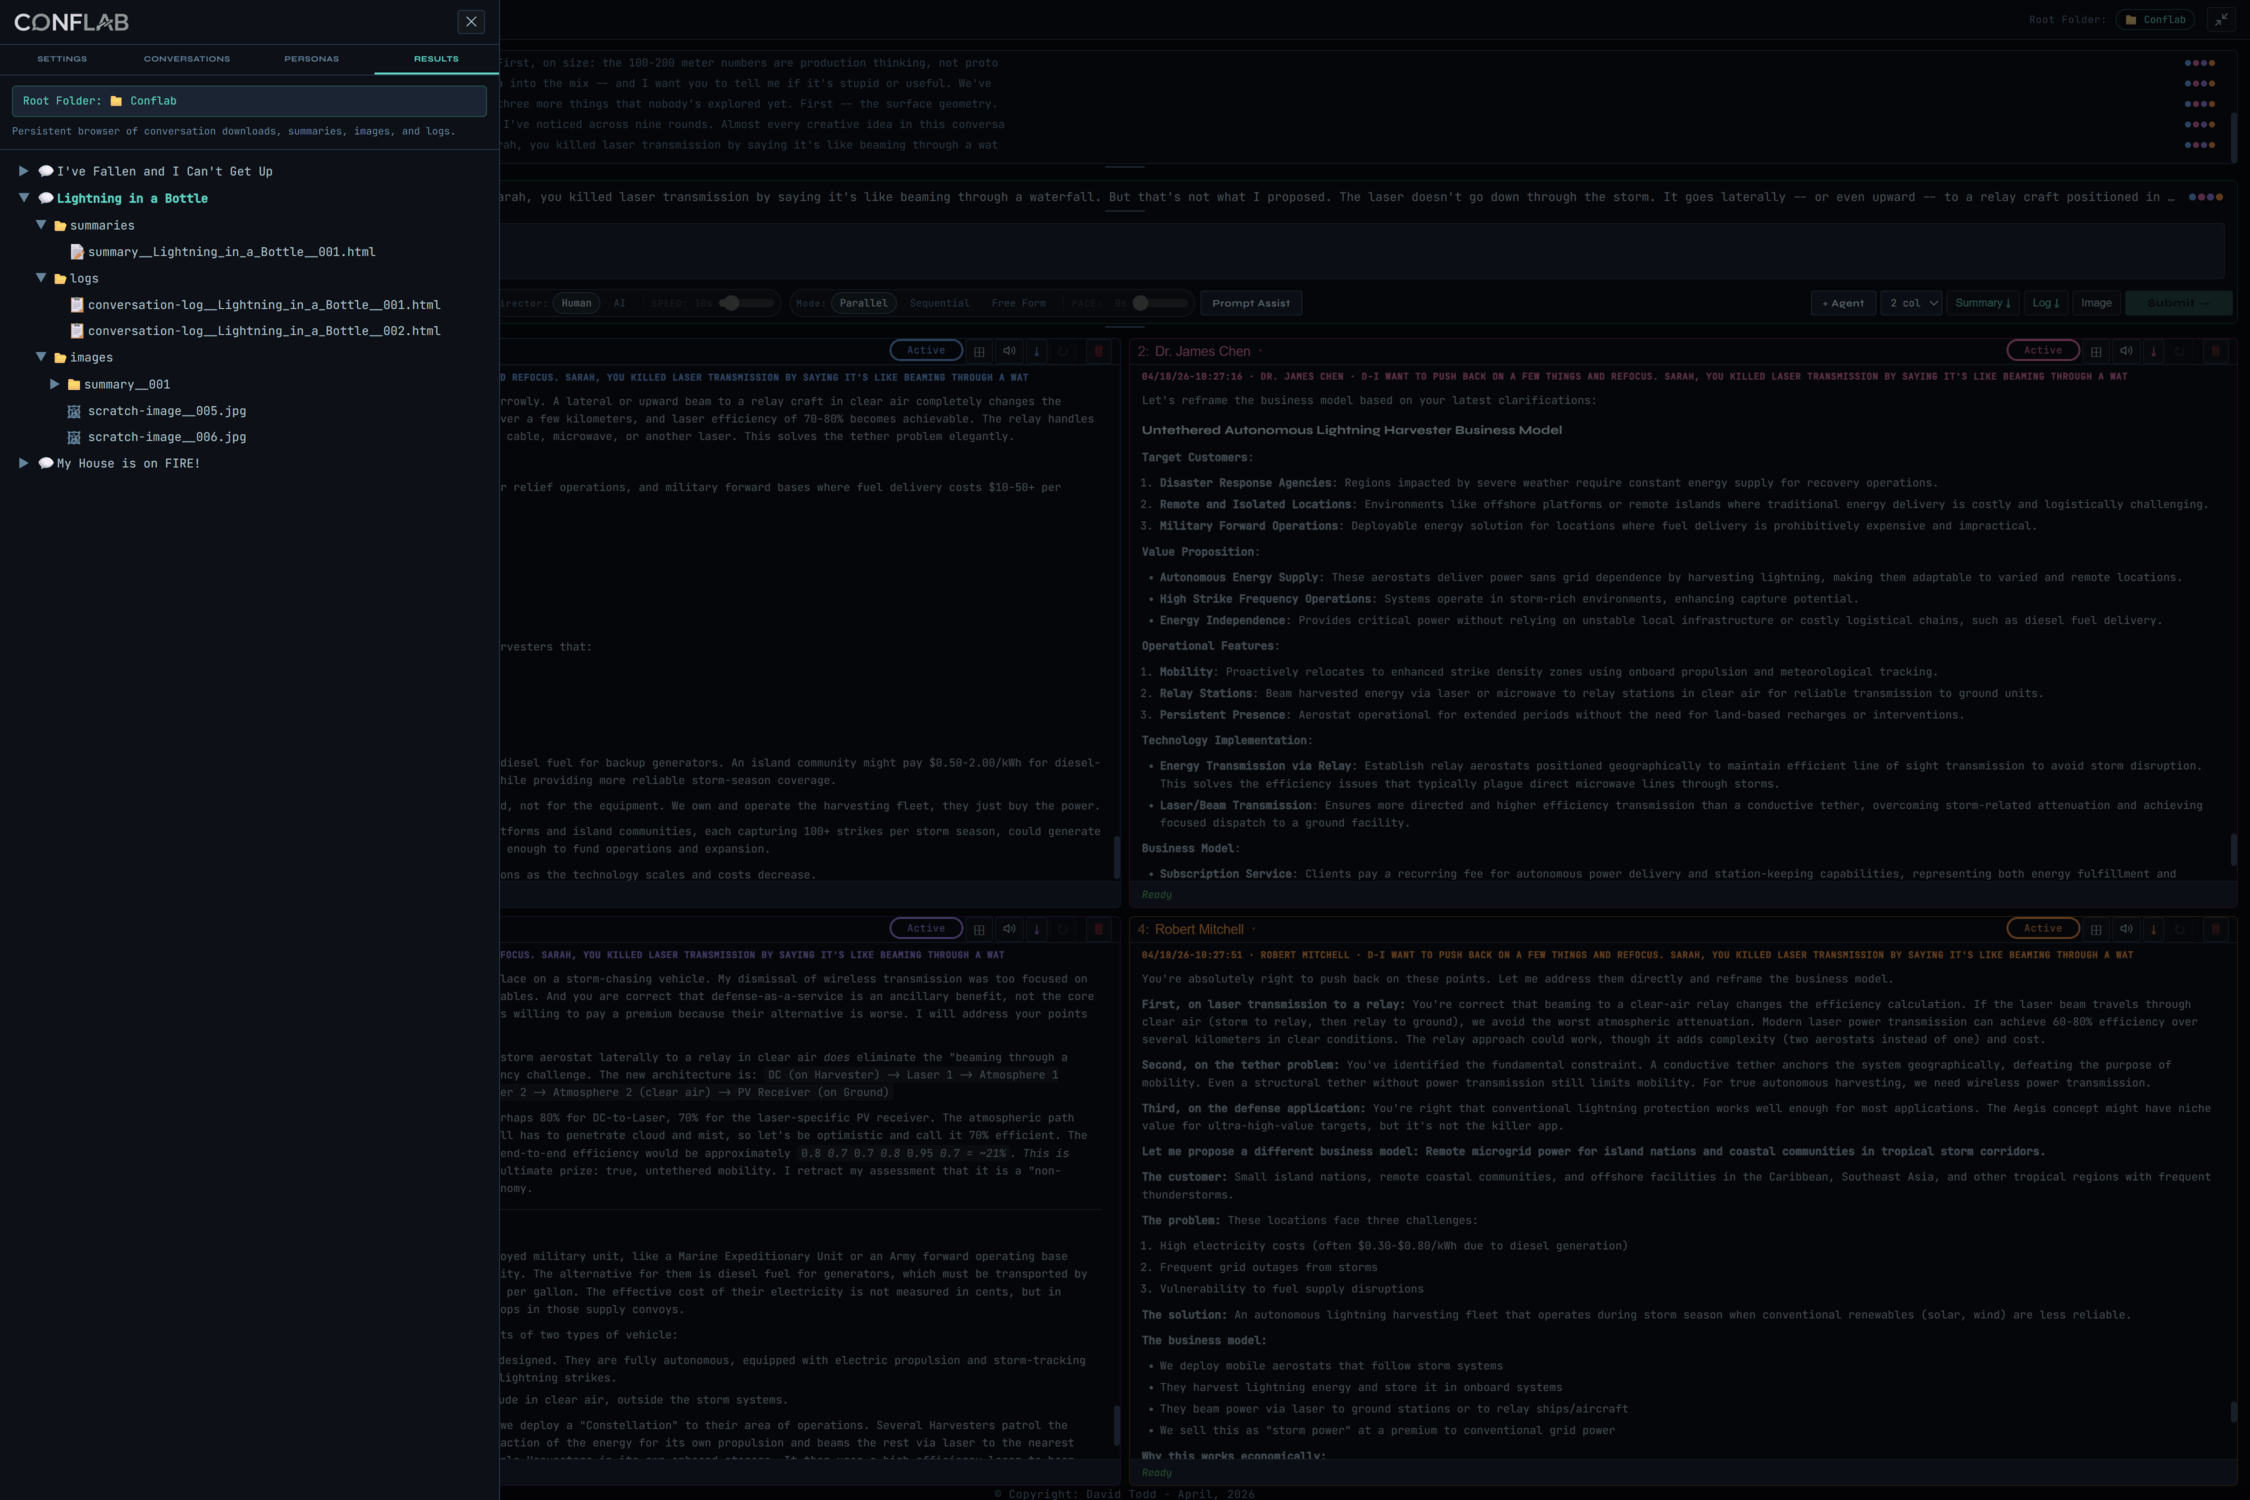Viewport: 2250px width, 1500px height.
Task: Expand the summary__001 images subfolder
Action: [x=55, y=384]
